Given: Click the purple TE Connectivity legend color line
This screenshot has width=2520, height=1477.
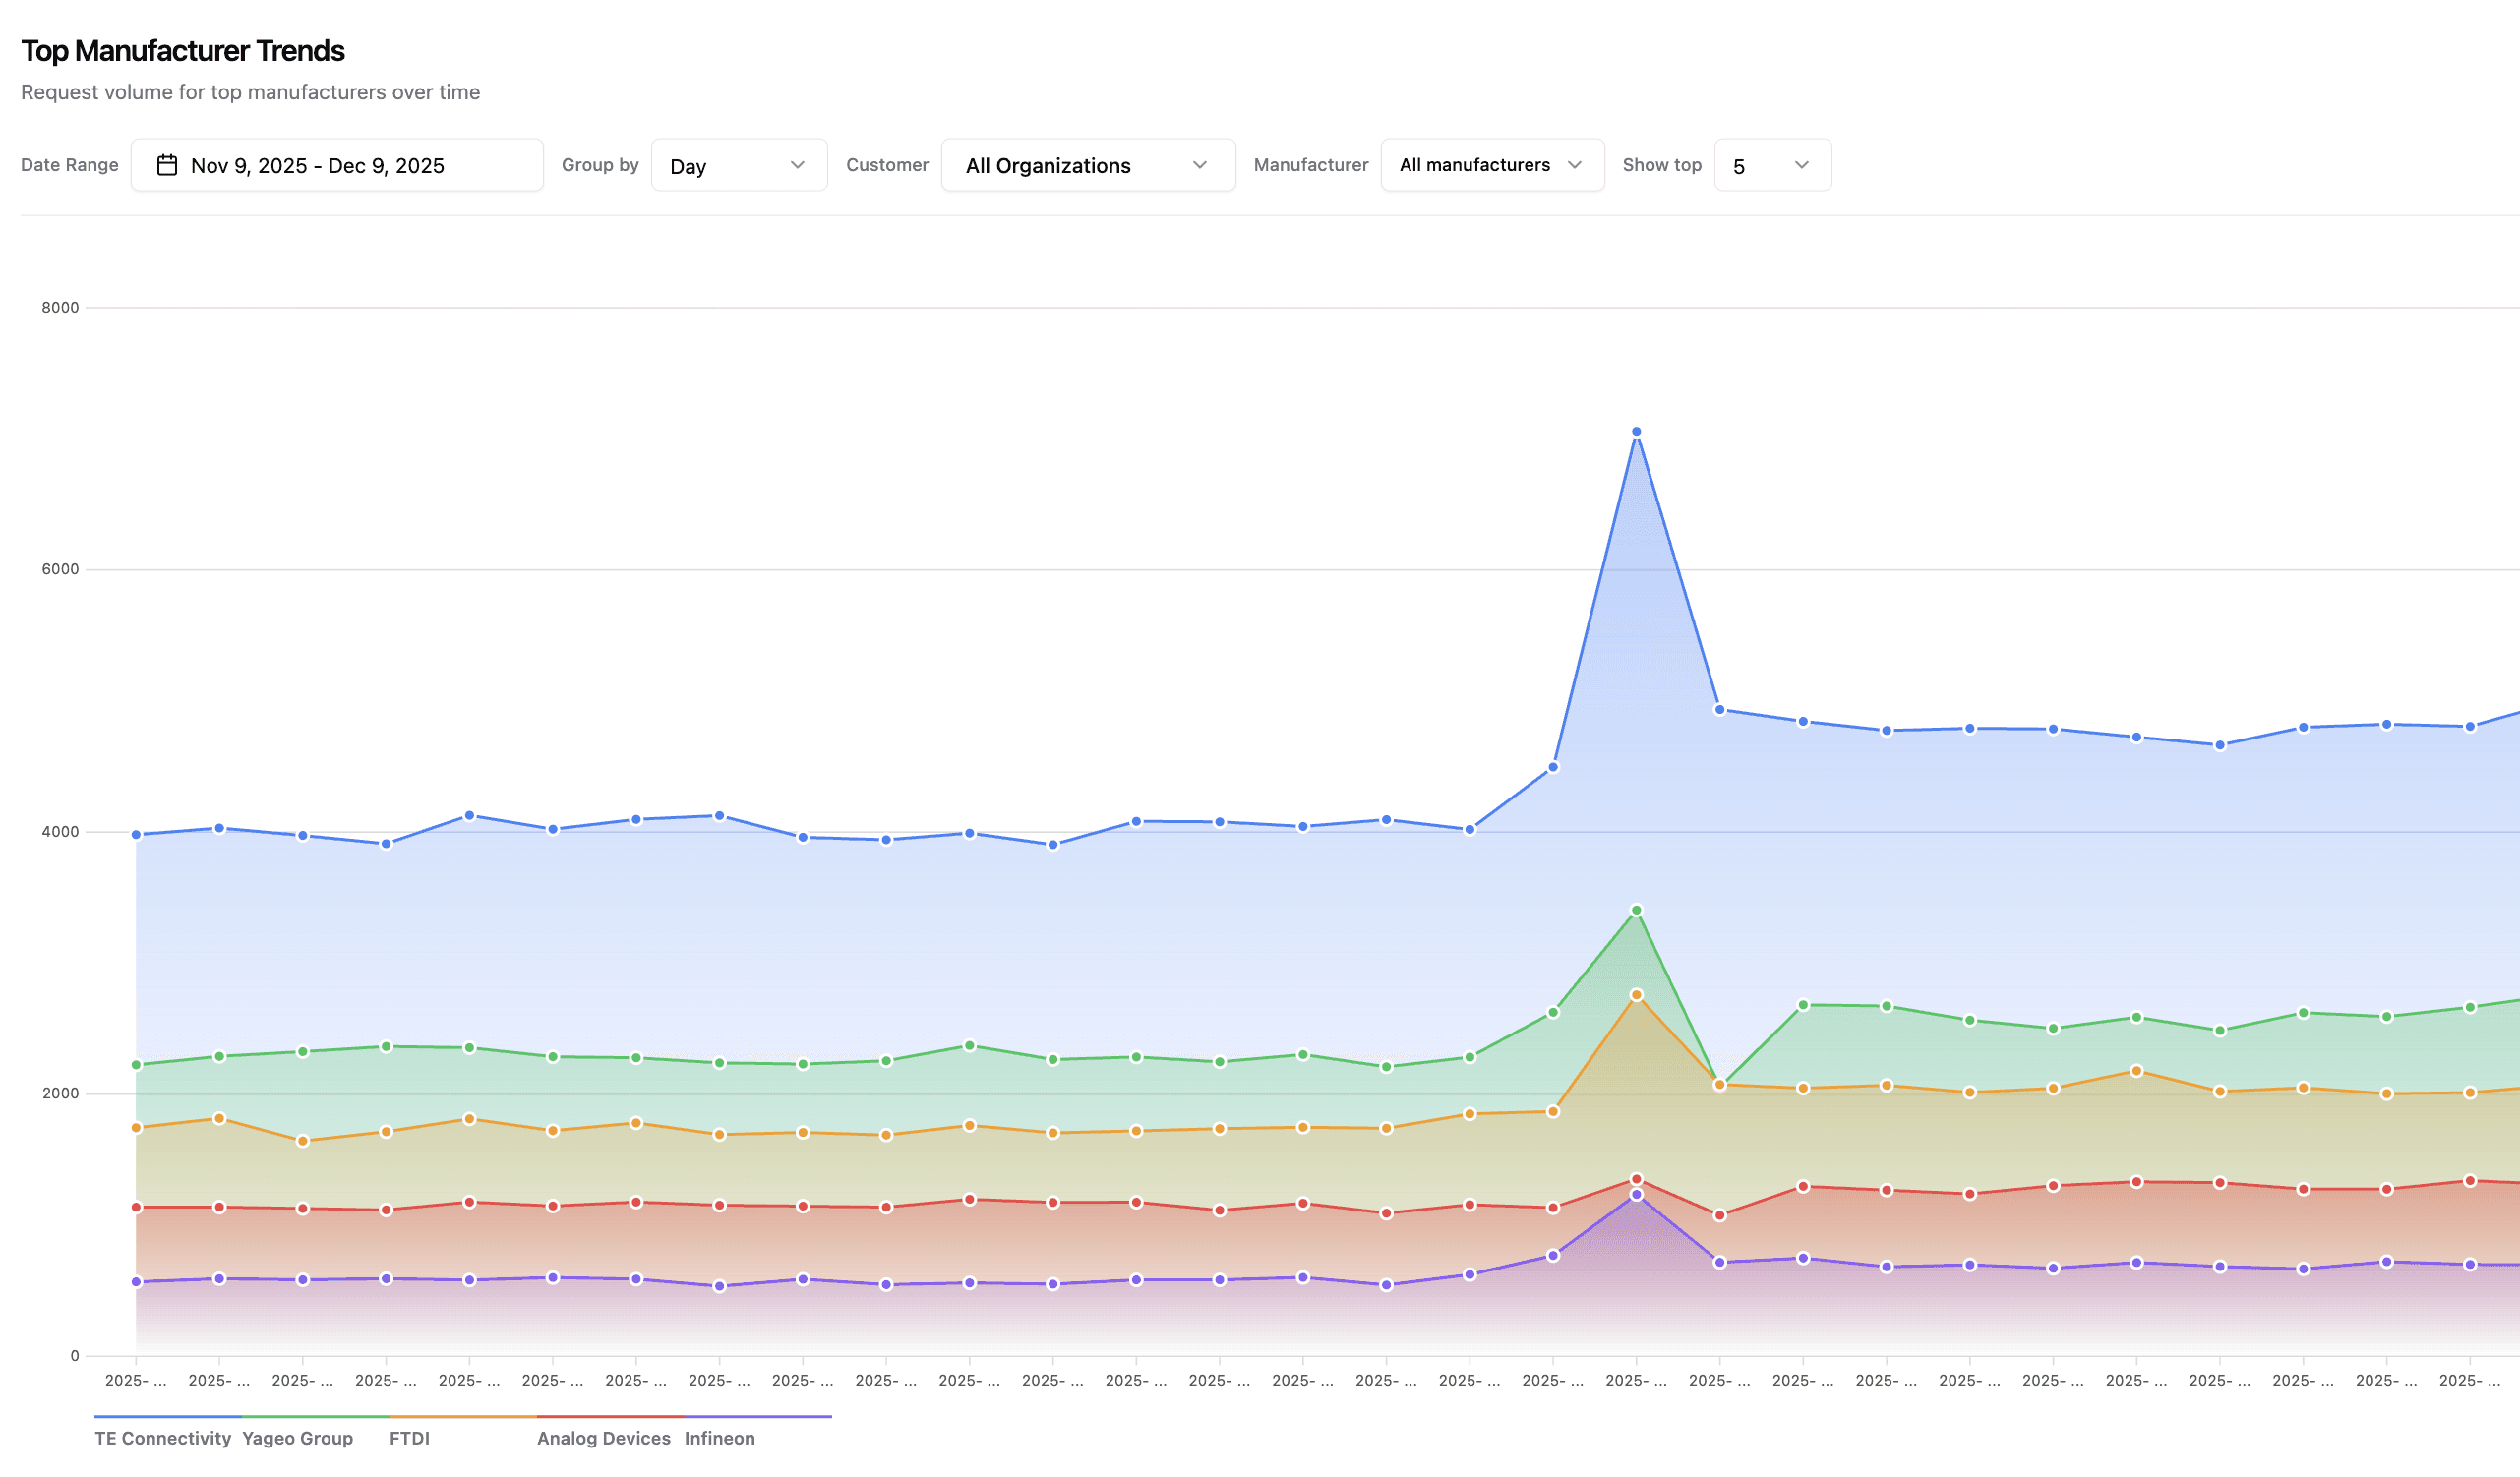Looking at the screenshot, I should point(168,1417).
